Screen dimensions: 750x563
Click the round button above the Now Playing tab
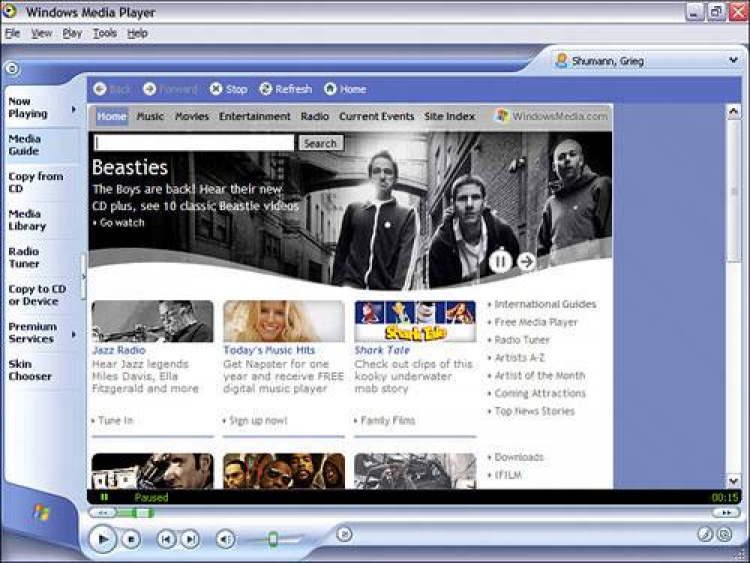pyautogui.click(x=12, y=69)
